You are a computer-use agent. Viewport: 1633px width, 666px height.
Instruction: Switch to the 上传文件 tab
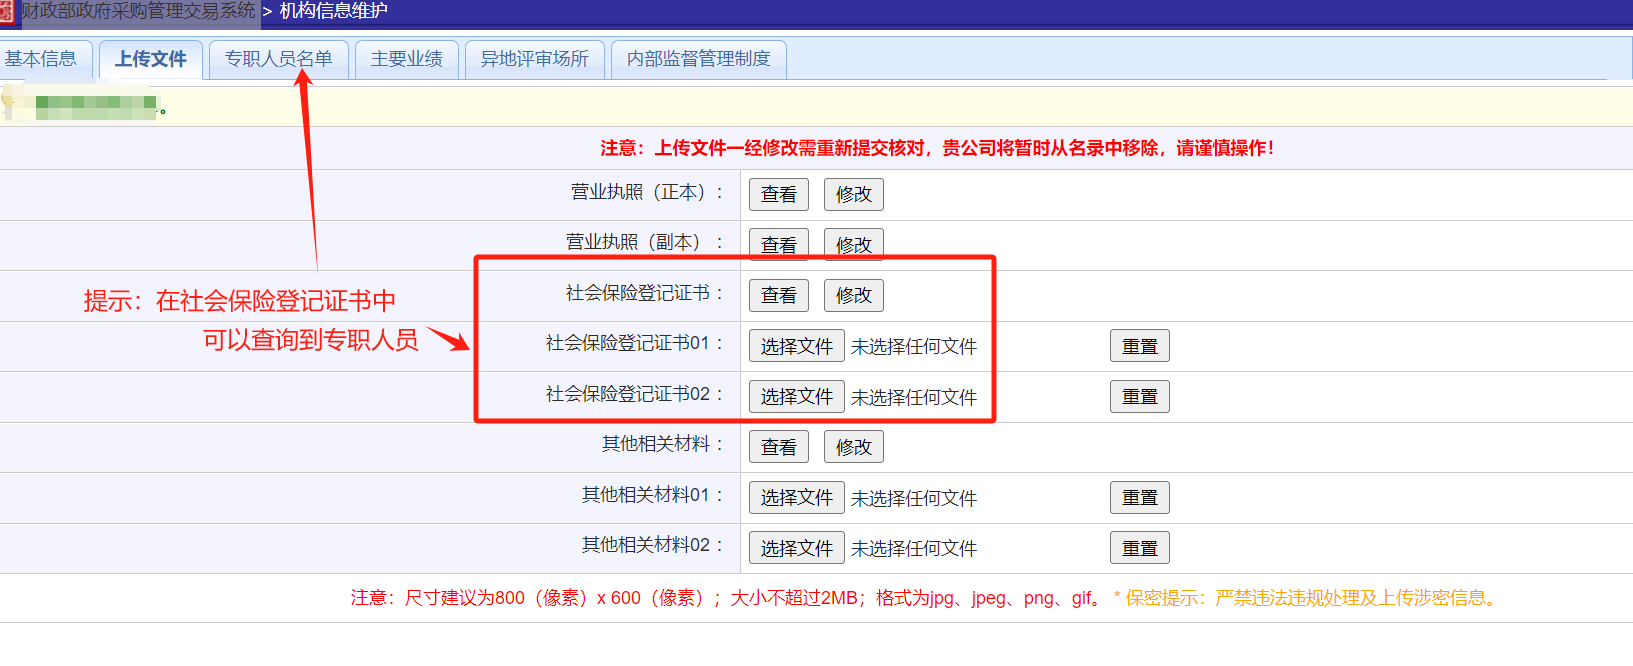coord(151,59)
